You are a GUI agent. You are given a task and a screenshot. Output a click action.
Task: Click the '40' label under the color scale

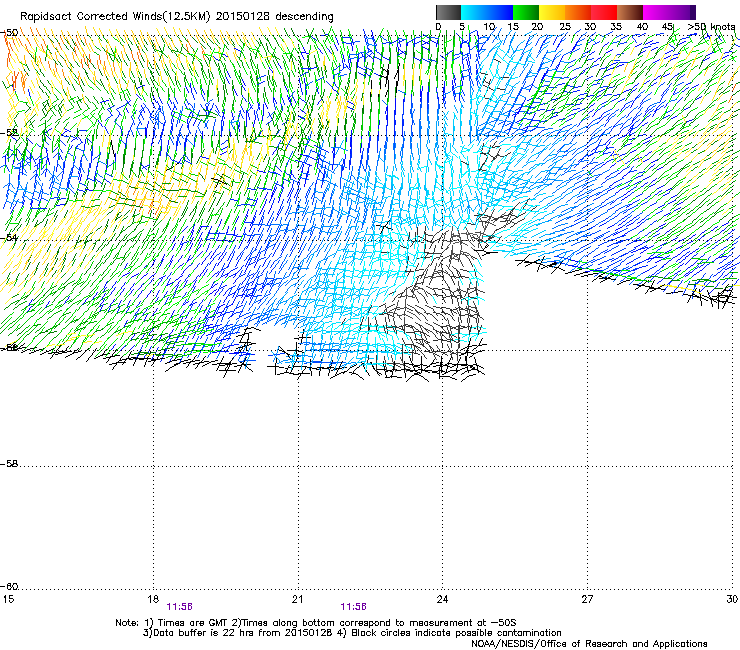[x=642, y=27]
